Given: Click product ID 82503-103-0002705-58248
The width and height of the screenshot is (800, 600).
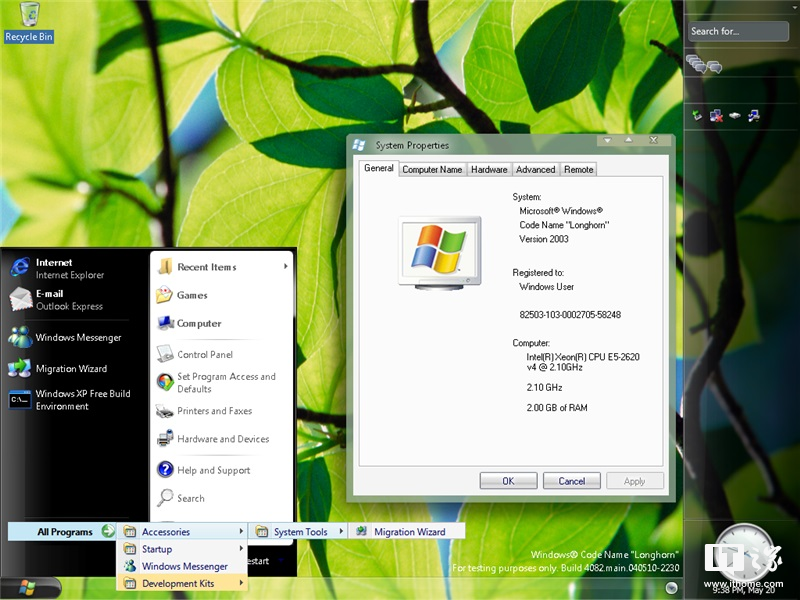Looking at the screenshot, I should tap(570, 315).
